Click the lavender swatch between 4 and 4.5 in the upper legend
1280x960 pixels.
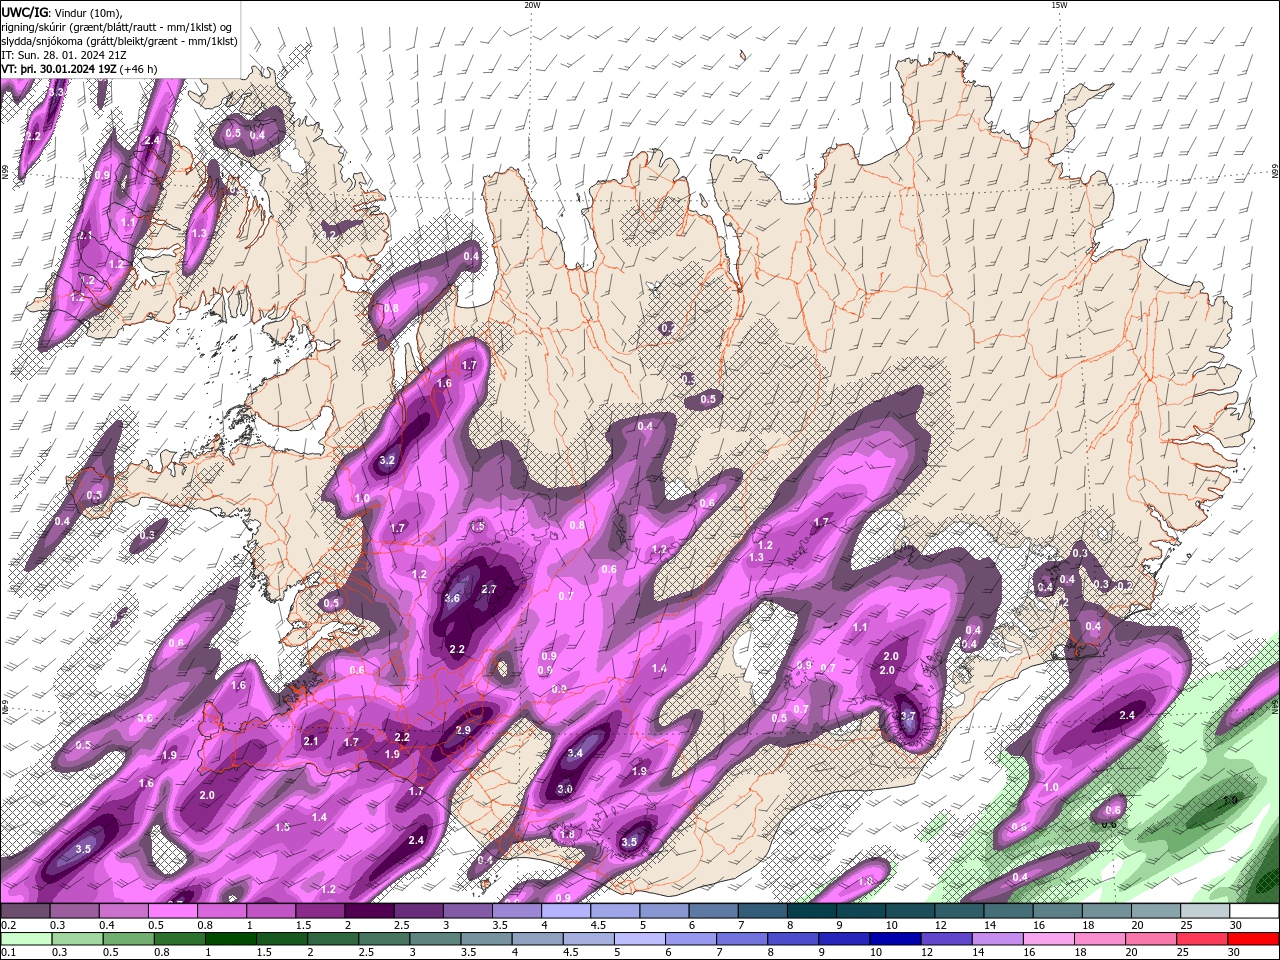(565, 910)
